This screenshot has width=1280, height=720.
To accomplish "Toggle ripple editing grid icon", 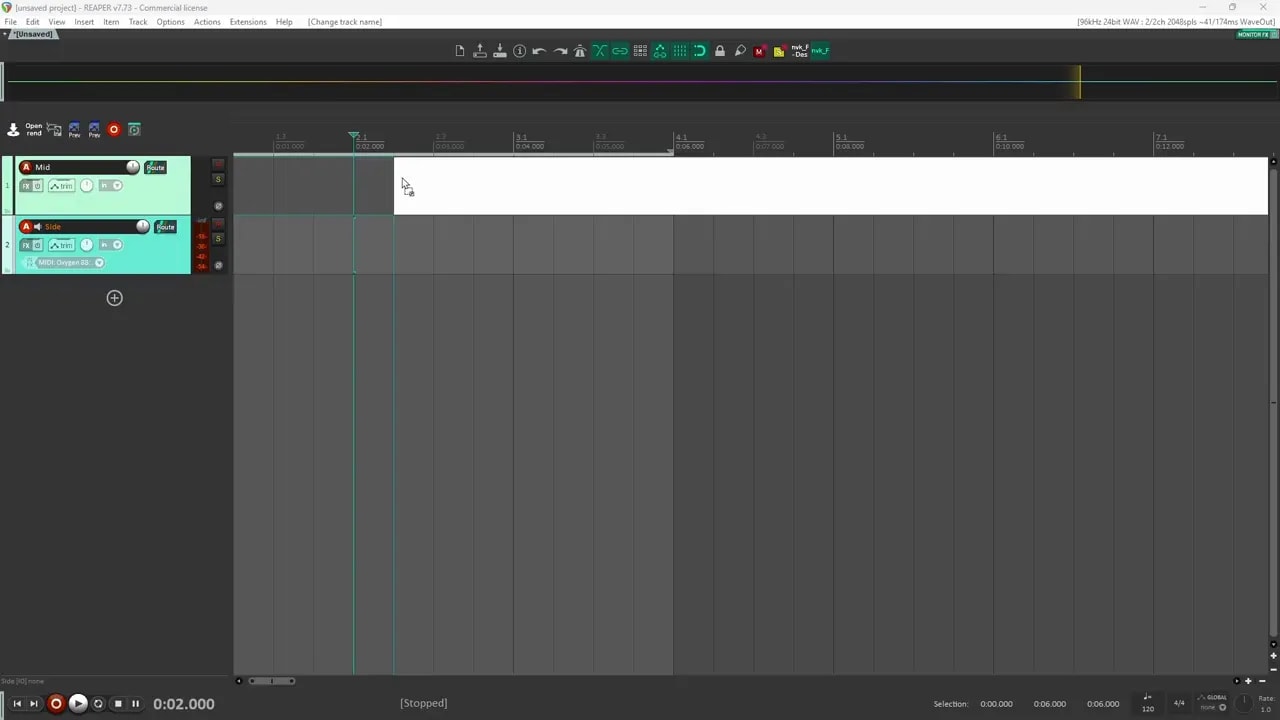I will tap(640, 51).
